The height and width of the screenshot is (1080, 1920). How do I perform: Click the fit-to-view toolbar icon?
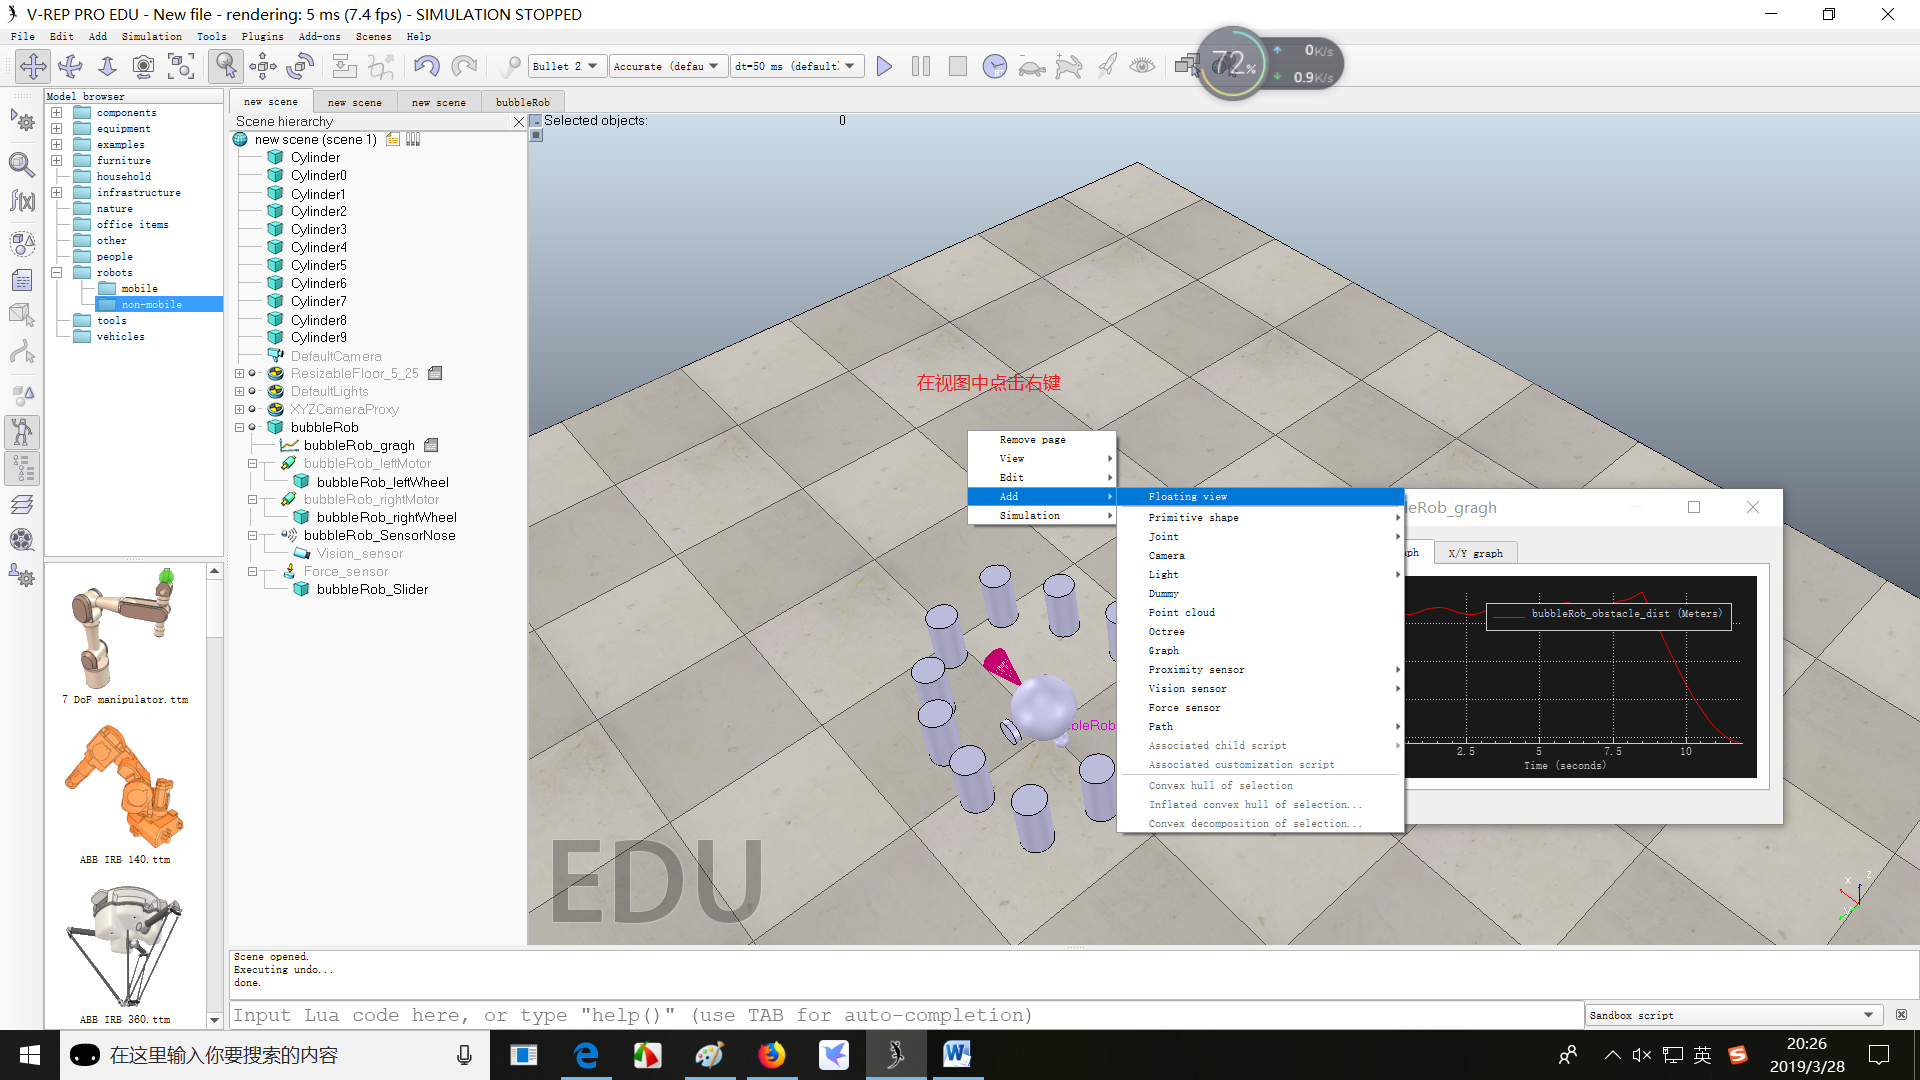pos(181,66)
